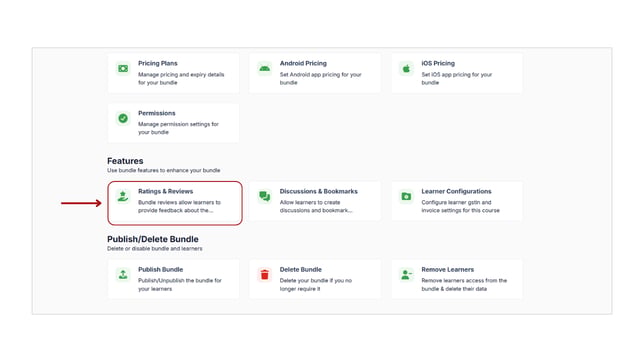Click 'Manage permission settings' description
Image resolution: width=644 pixels, height=362 pixels.
pos(178,128)
